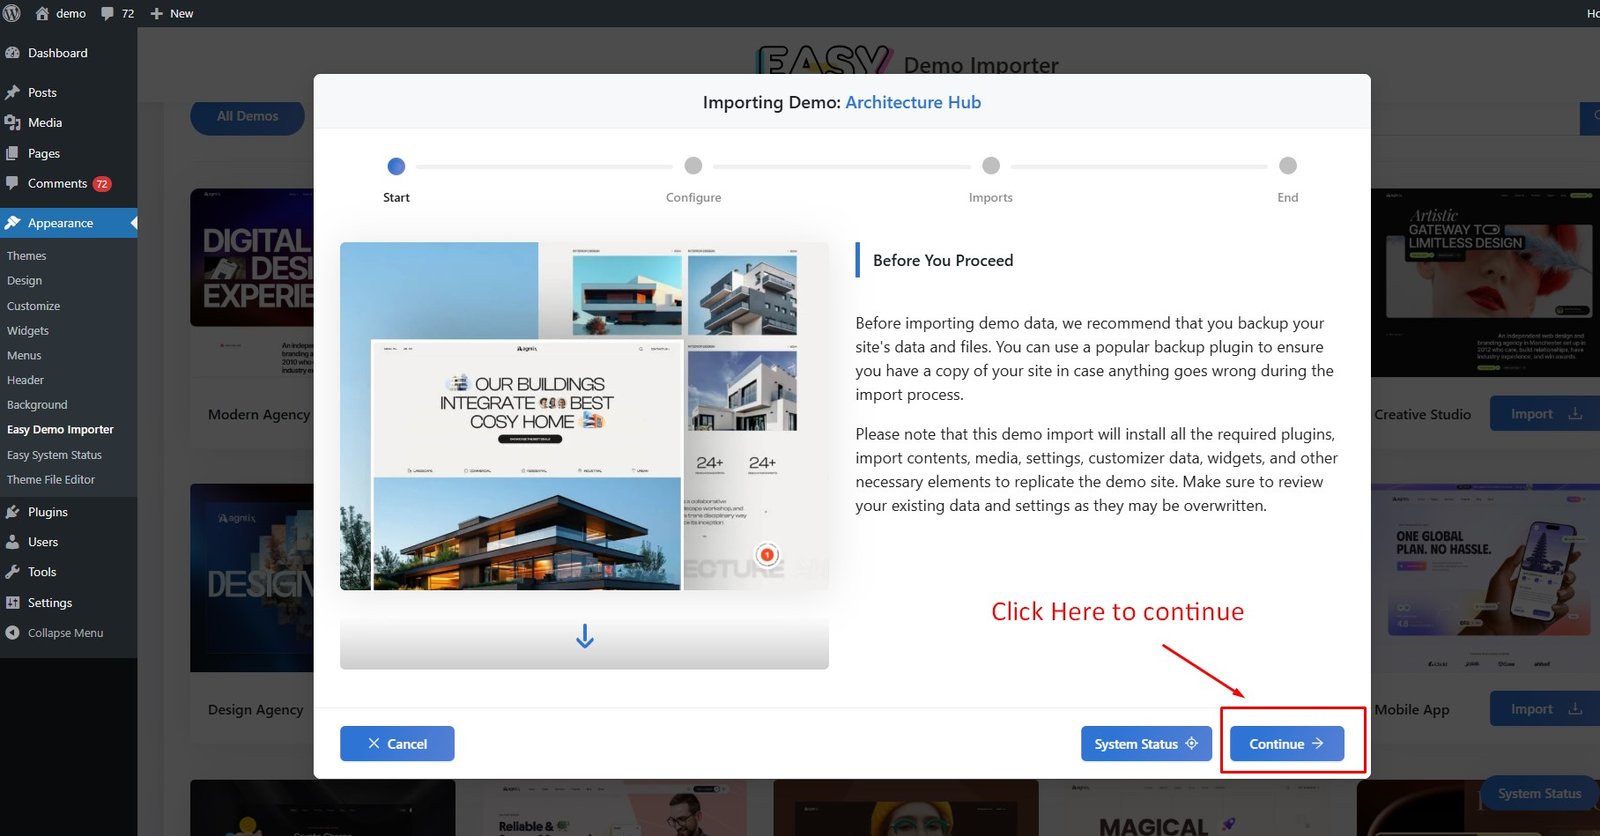This screenshot has width=1600, height=836.
Task: Click the Architecture Hub preview image
Action: click(x=584, y=416)
